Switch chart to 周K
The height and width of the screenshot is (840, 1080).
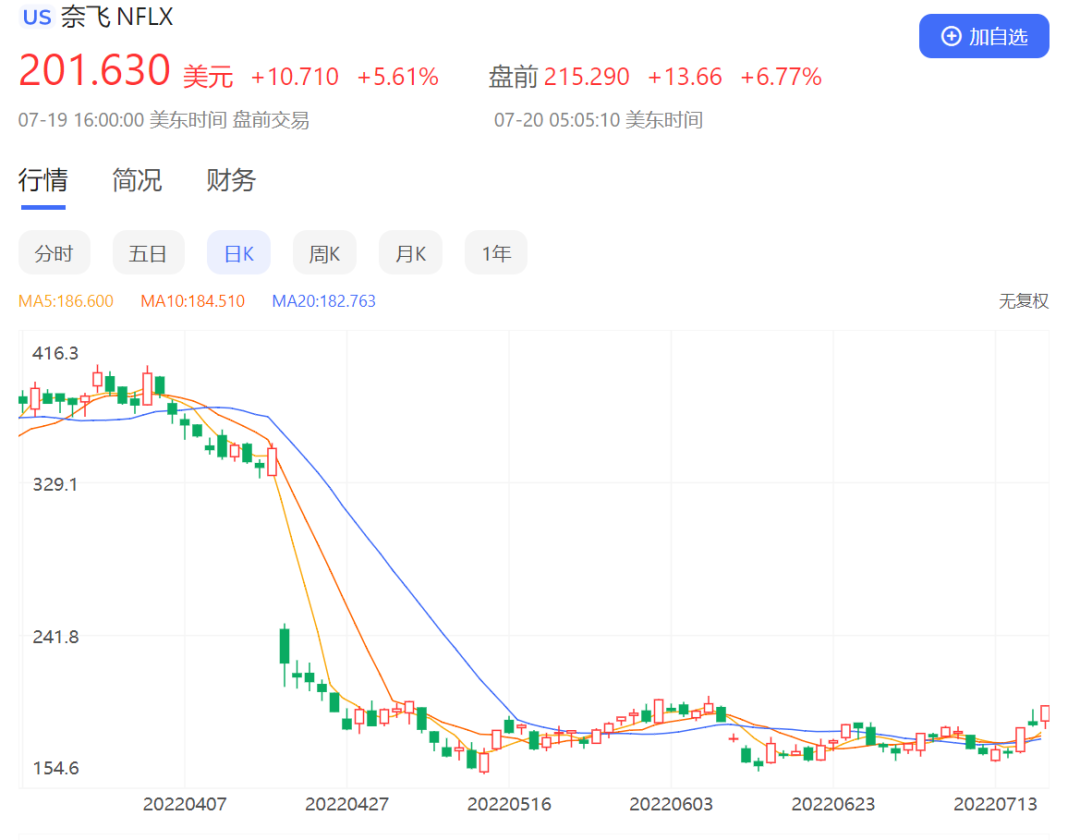[324, 254]
